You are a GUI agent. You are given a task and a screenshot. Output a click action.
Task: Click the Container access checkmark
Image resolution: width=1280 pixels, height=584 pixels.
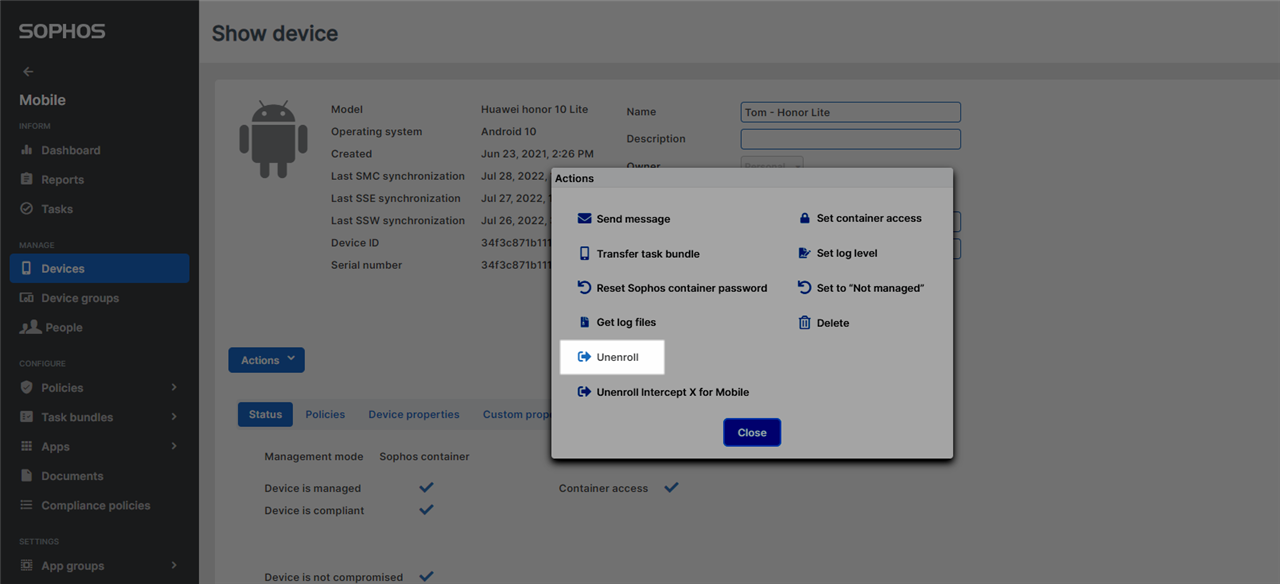pos(672,488)
